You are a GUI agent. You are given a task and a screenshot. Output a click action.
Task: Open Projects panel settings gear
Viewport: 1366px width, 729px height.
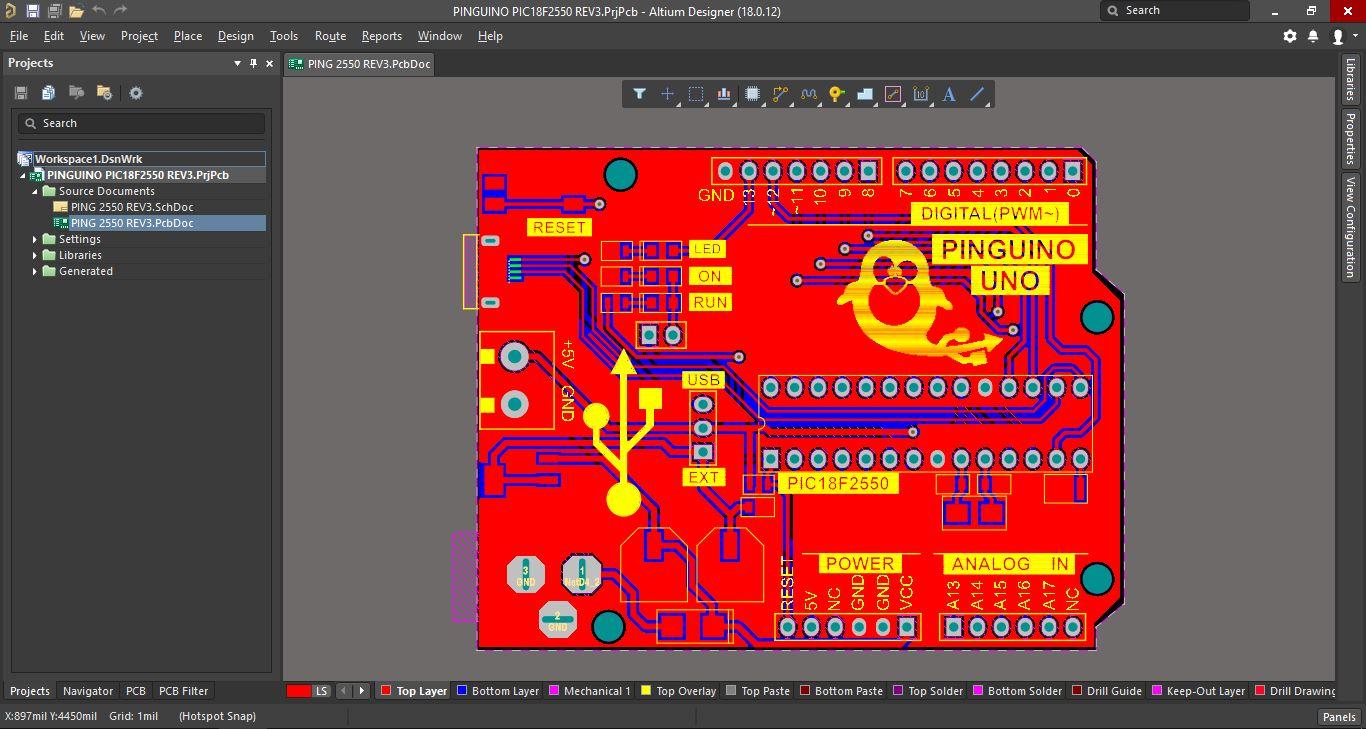click(x=136, y=93)
